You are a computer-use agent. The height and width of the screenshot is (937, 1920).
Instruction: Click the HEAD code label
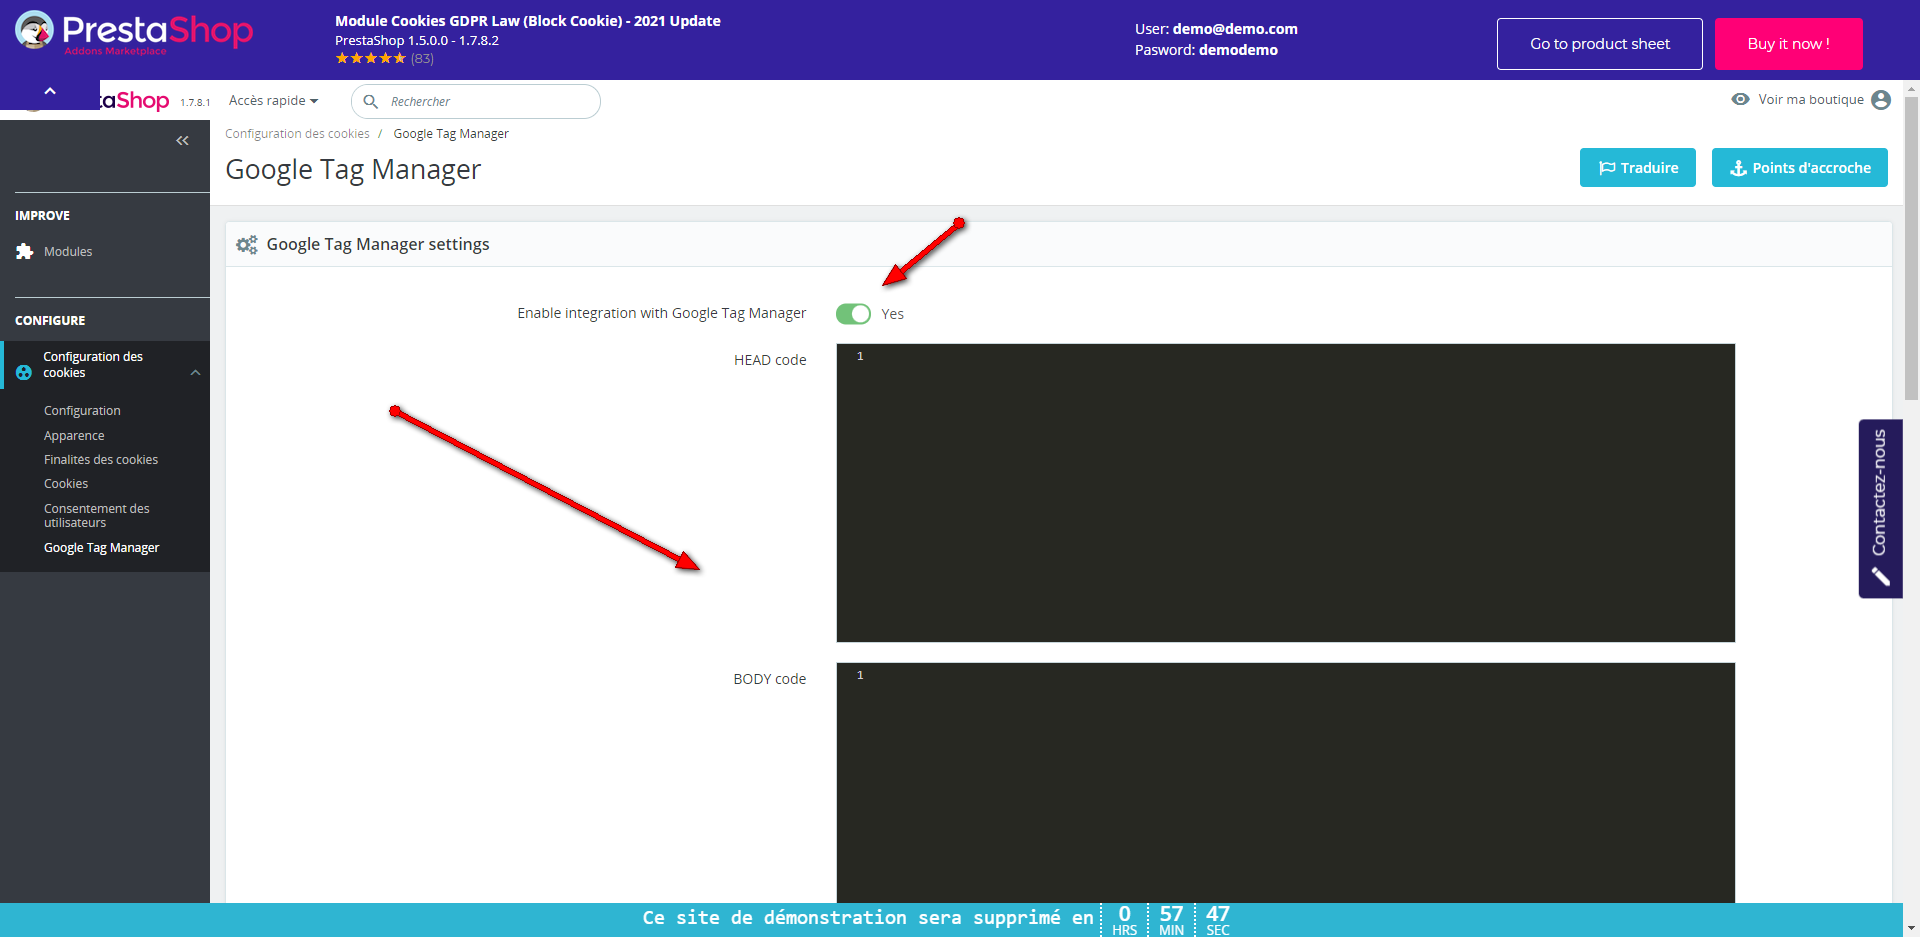click(x=770, y=360)
